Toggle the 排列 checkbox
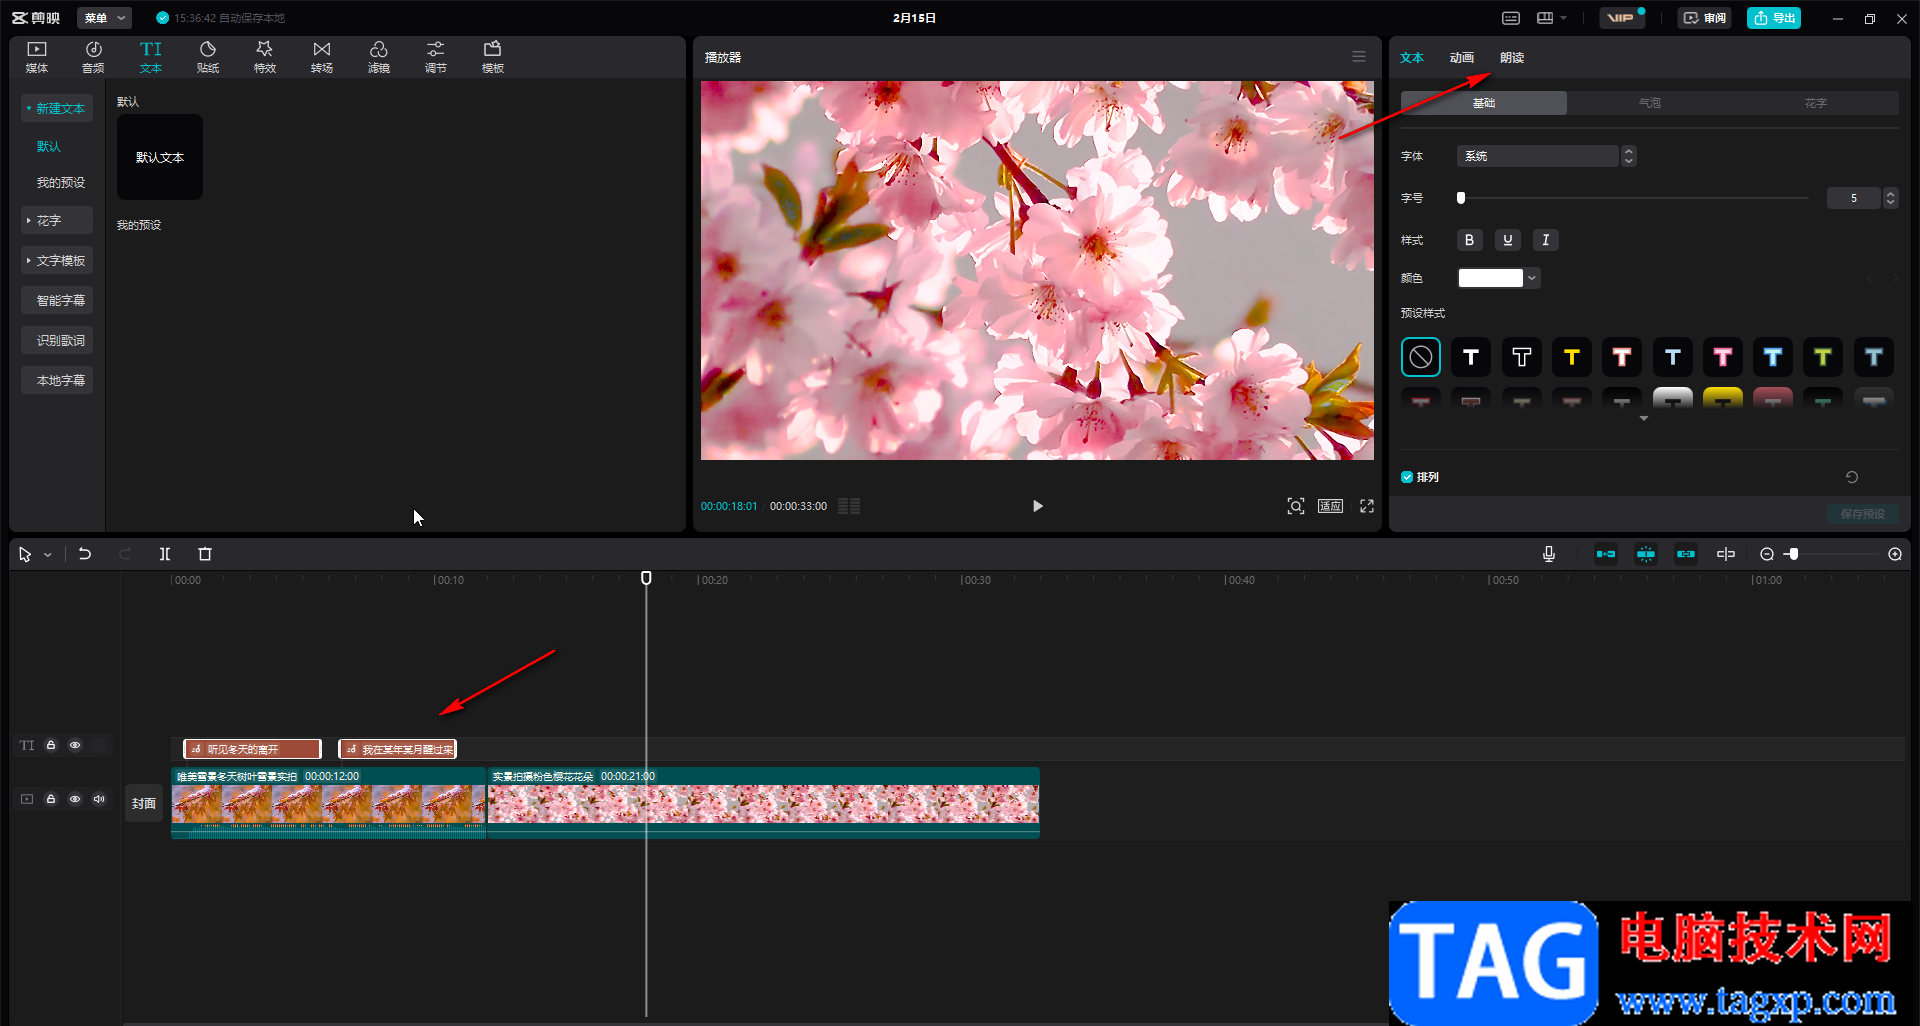The width and height of the screenshot is (1920, 1026). point(1407,477)
